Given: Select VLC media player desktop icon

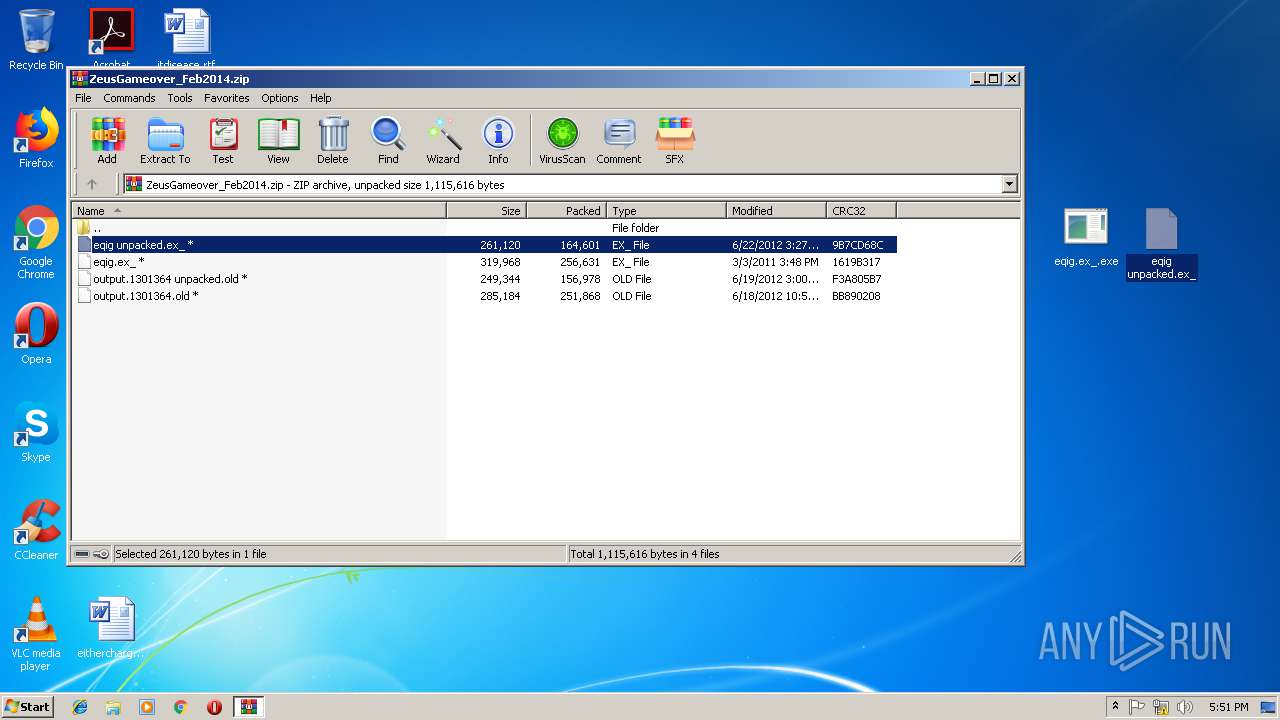Looking at the screenshot, I should [x=36, y=634].
